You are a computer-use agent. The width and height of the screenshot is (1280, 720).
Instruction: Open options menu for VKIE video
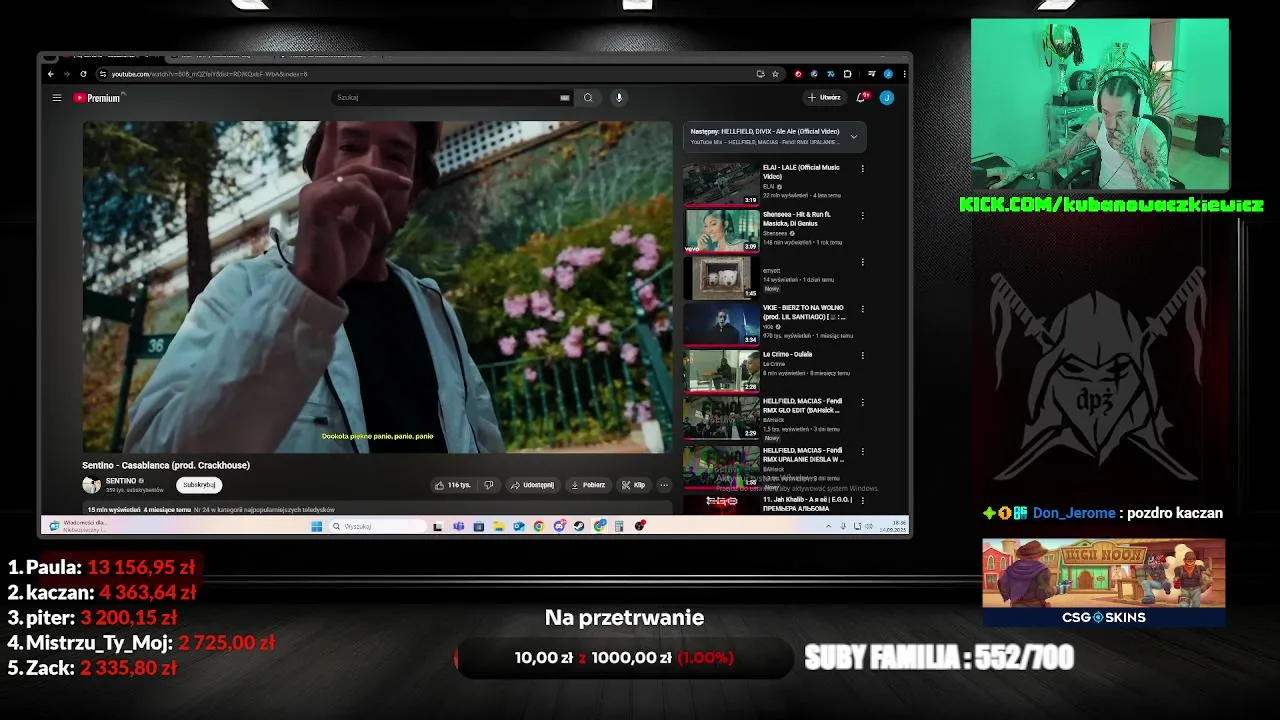tap(862, 309)
